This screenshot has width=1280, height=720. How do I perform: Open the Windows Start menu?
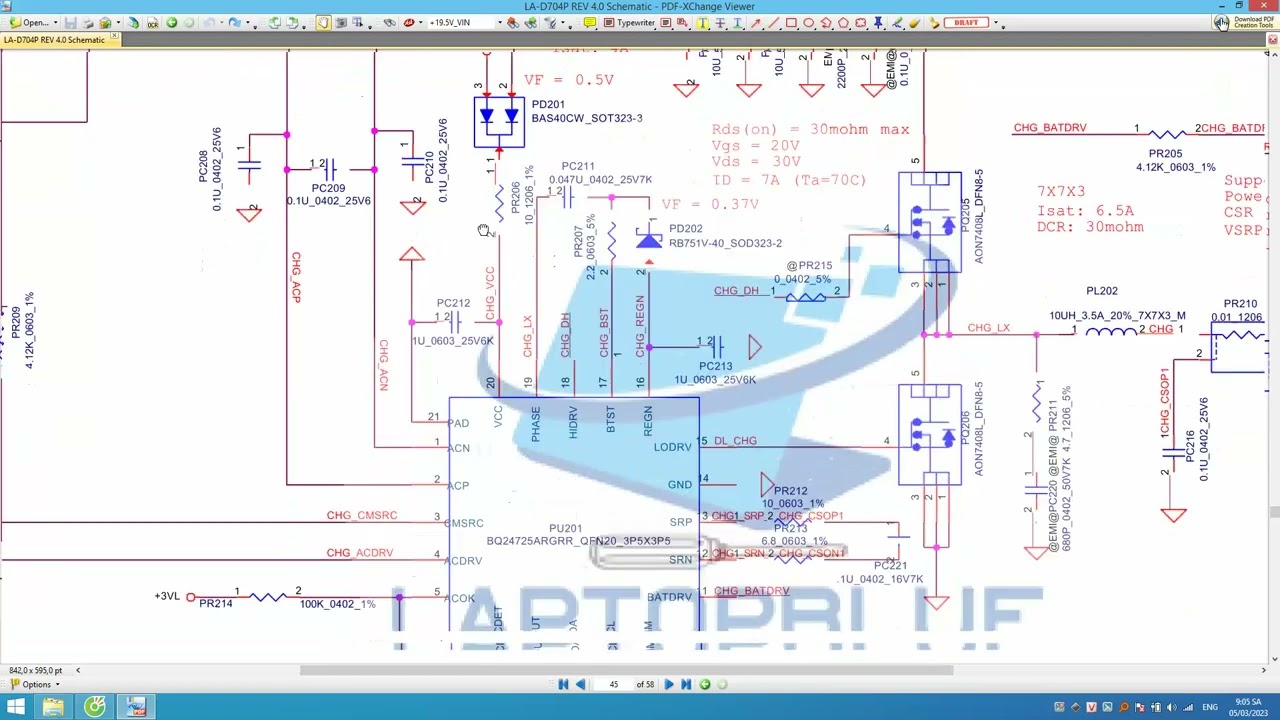click(x=16, y=708)
